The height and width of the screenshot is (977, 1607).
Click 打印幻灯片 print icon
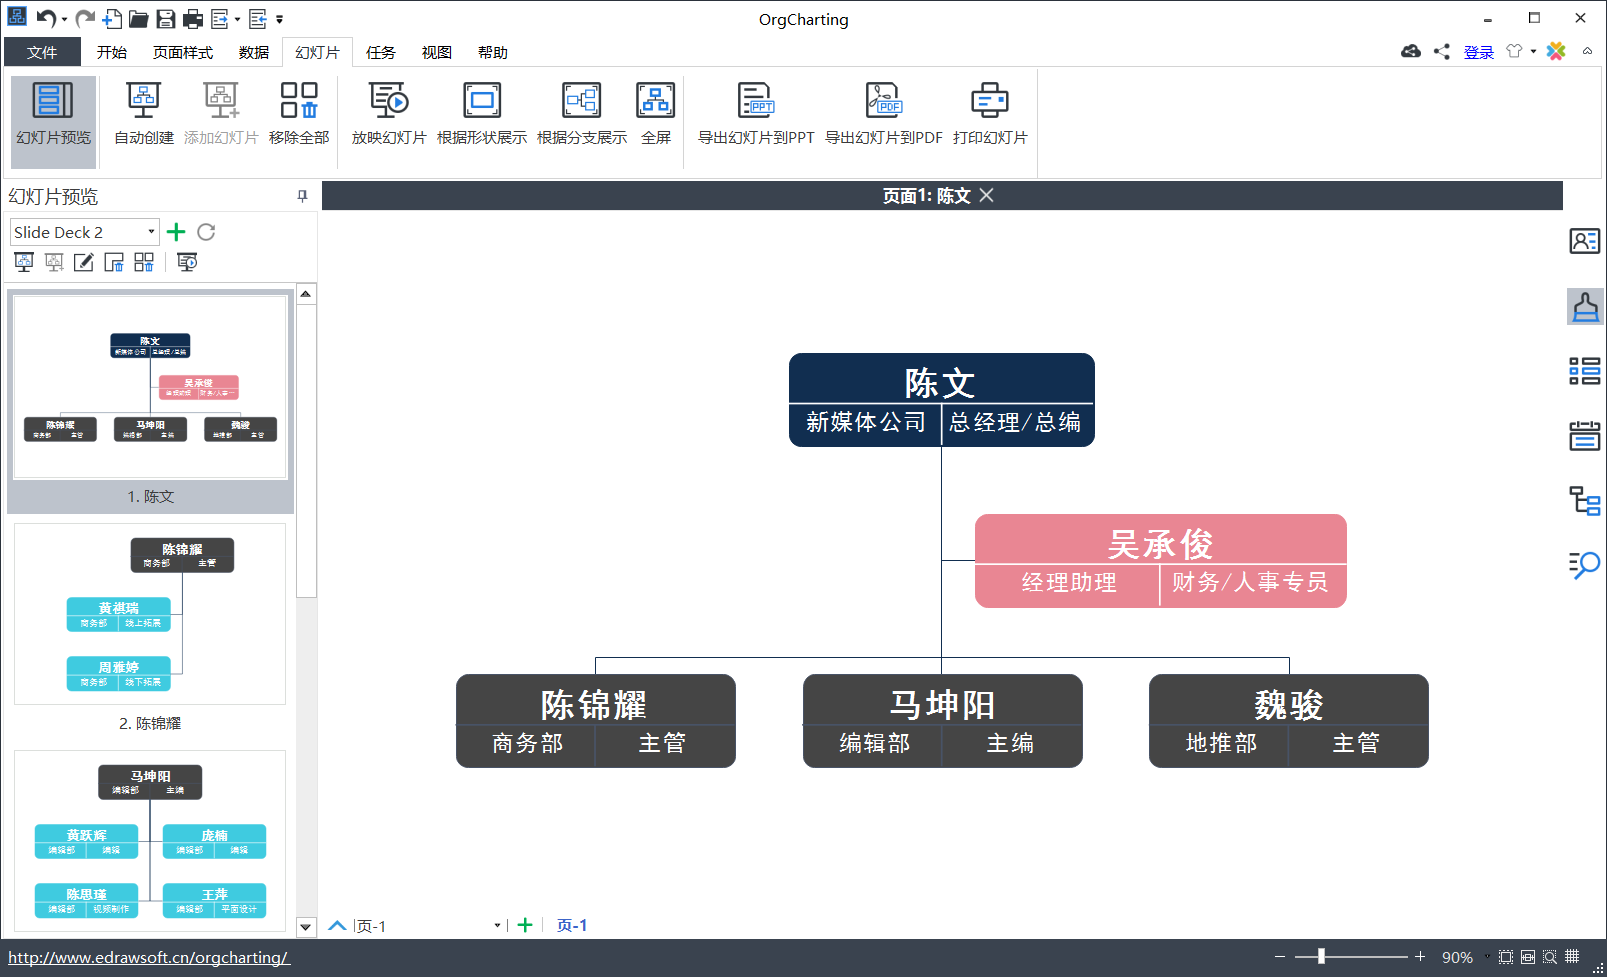[x=989, y=101]
